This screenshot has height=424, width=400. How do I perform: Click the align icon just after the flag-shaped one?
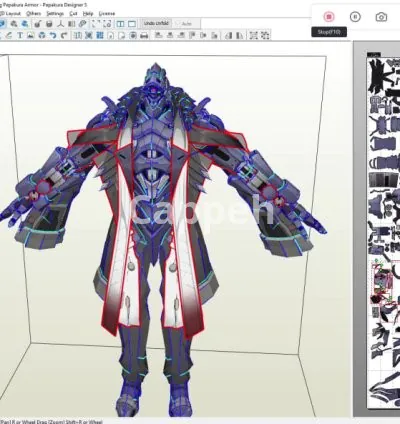[204, 35]
